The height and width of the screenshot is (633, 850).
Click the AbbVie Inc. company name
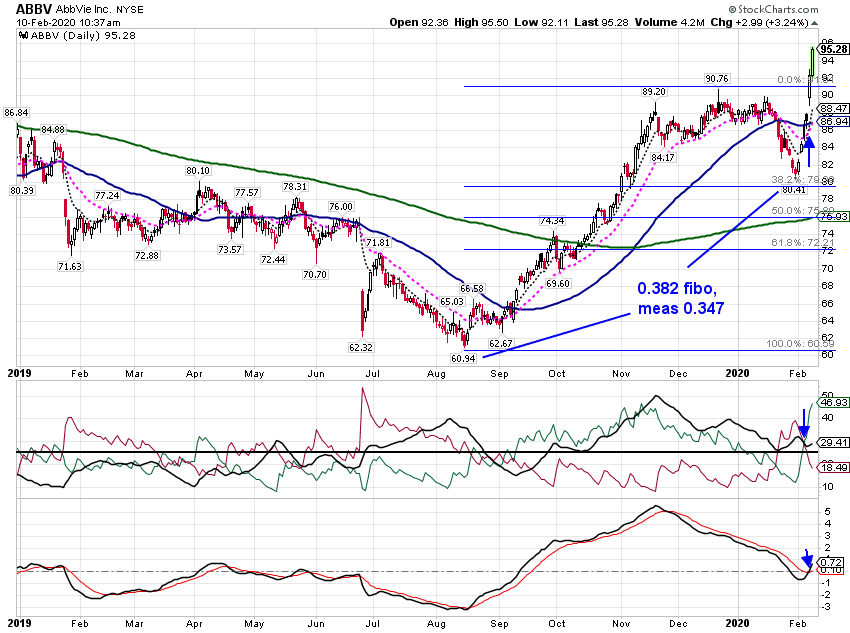[x=84, y=9]
